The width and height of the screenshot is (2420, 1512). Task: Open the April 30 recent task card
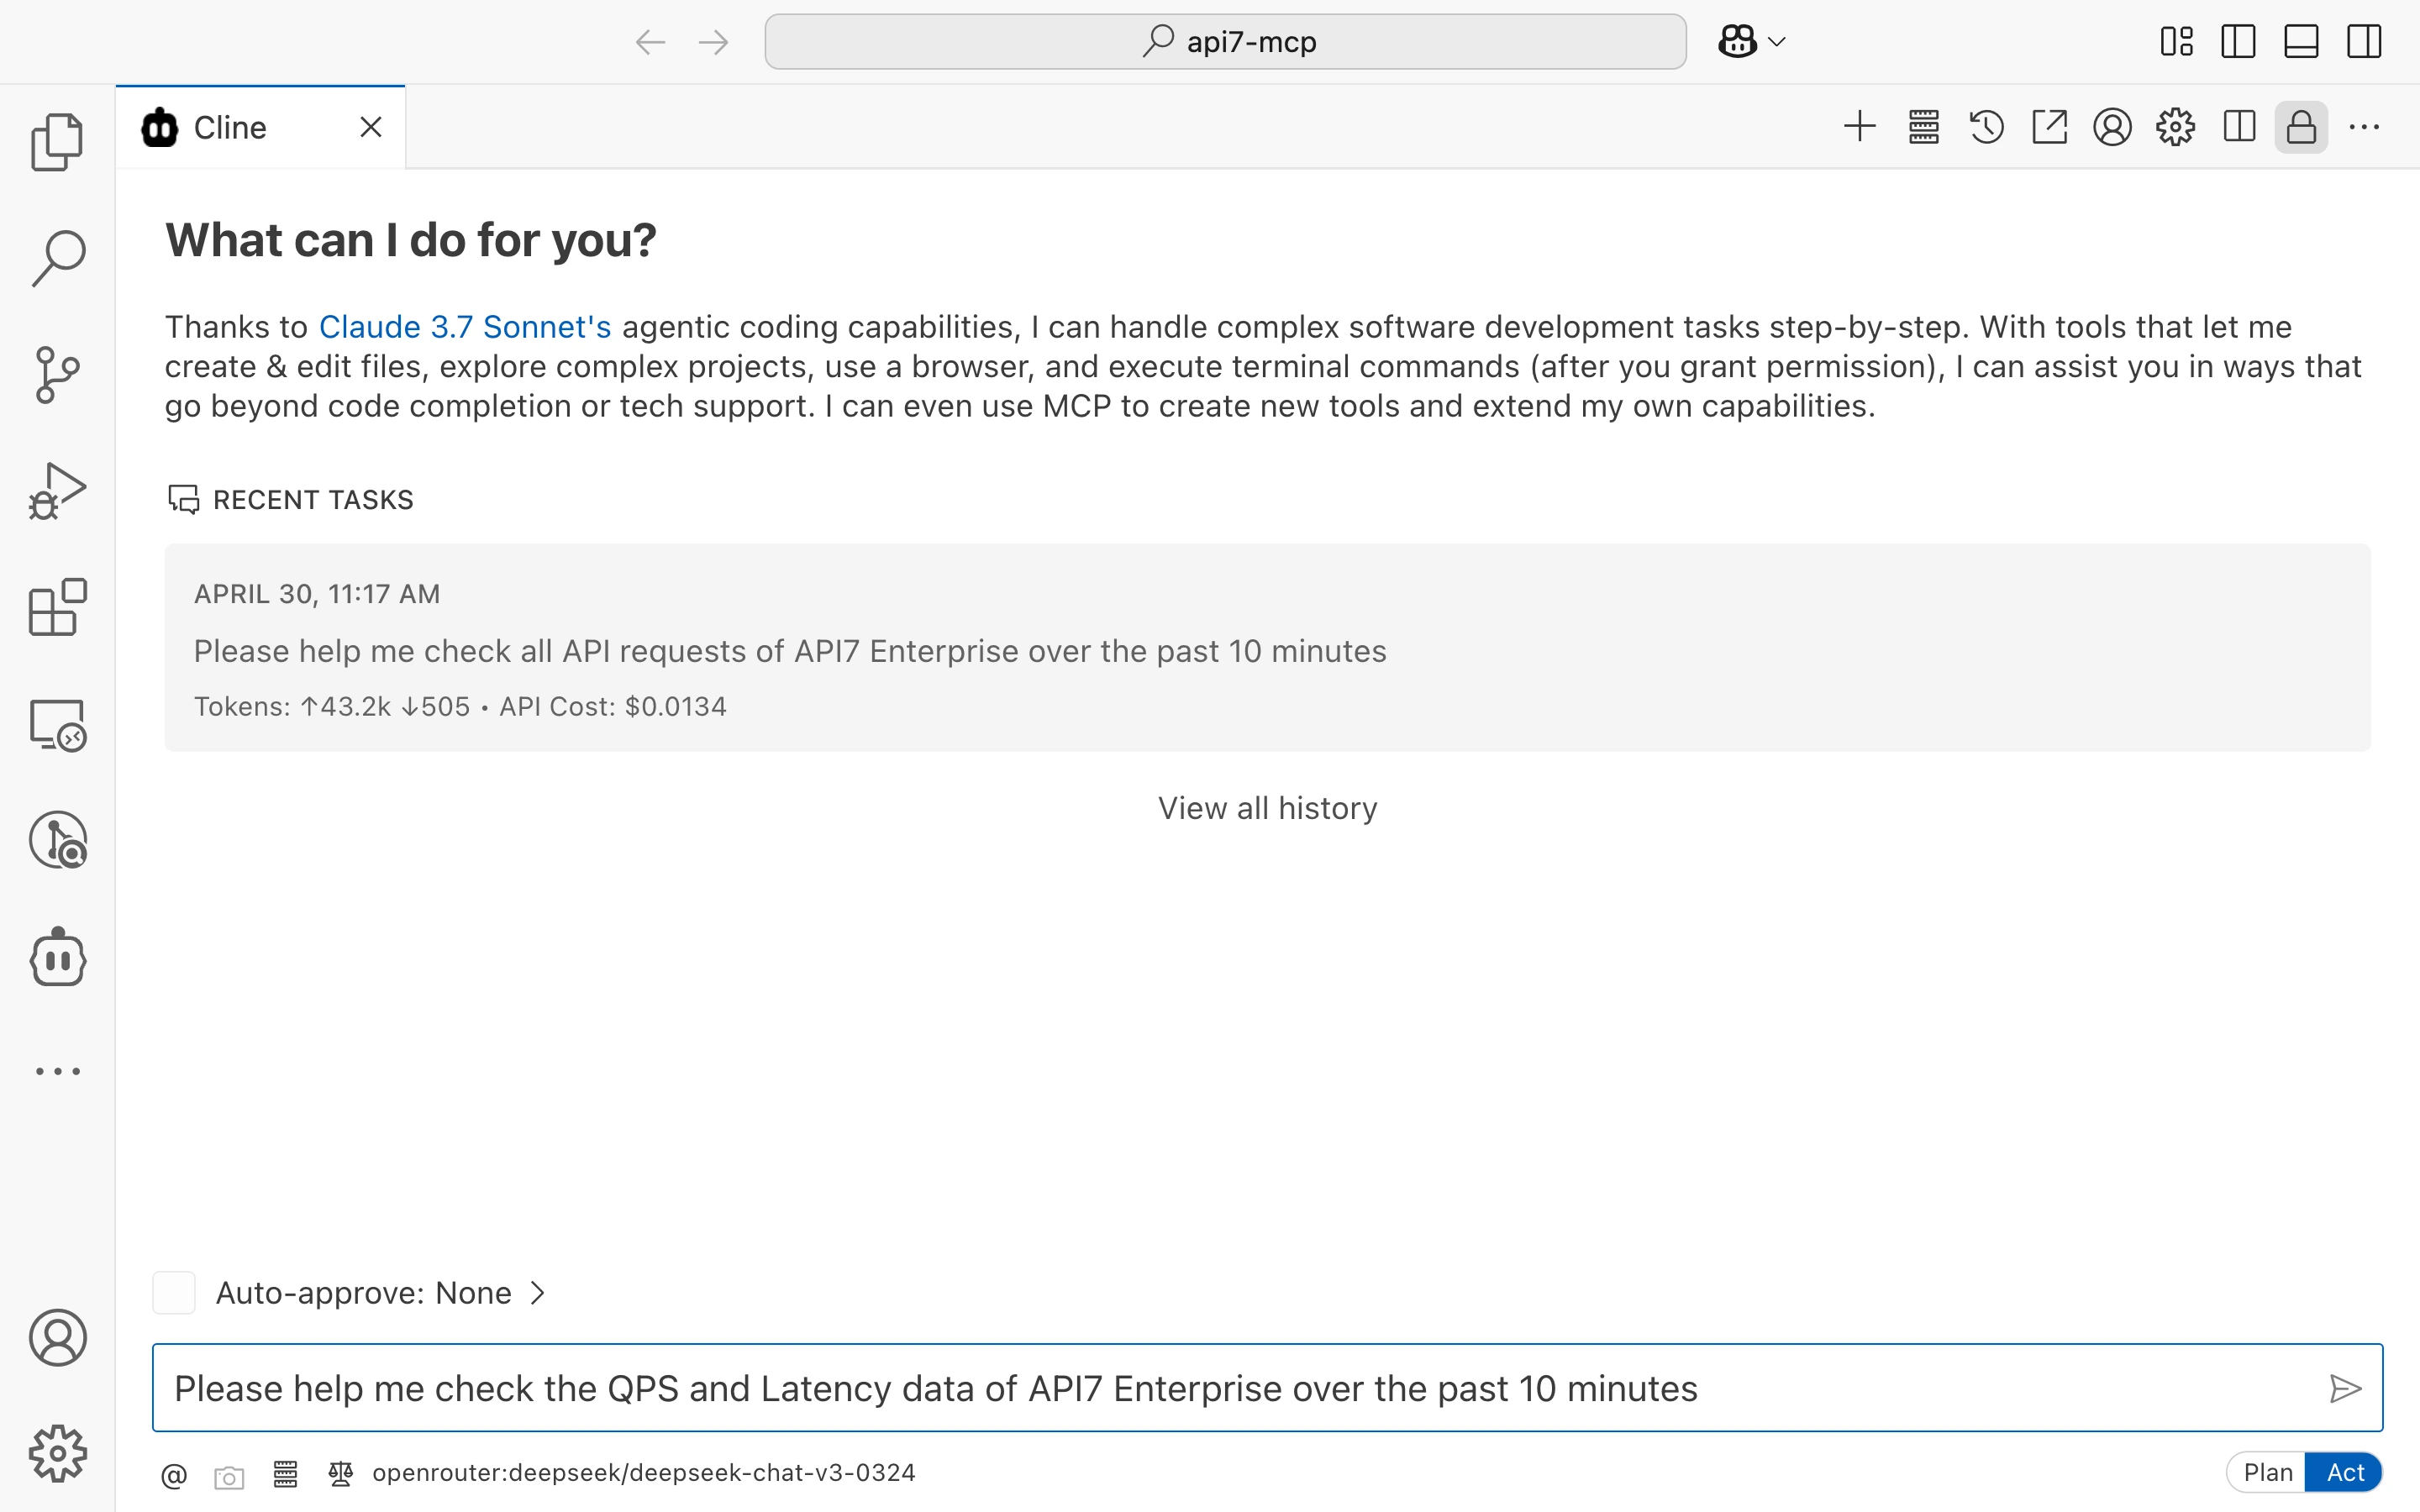click(x=1267, y=648)
